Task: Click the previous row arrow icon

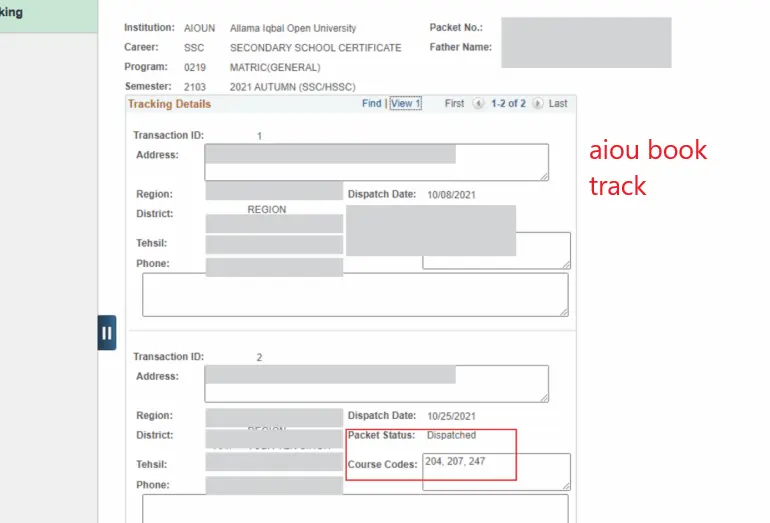Action: point(478,104)
